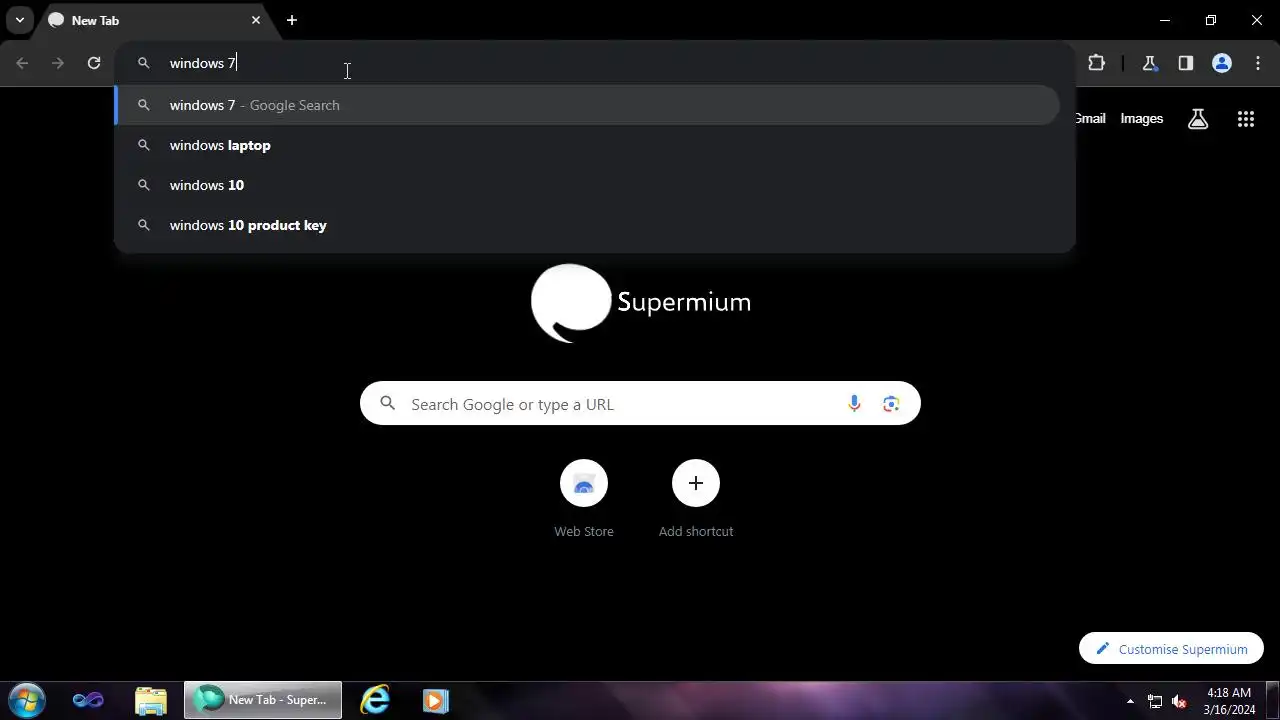Click search icon in the page search box
Screen dimensions: 1280x720
(388, 404)
